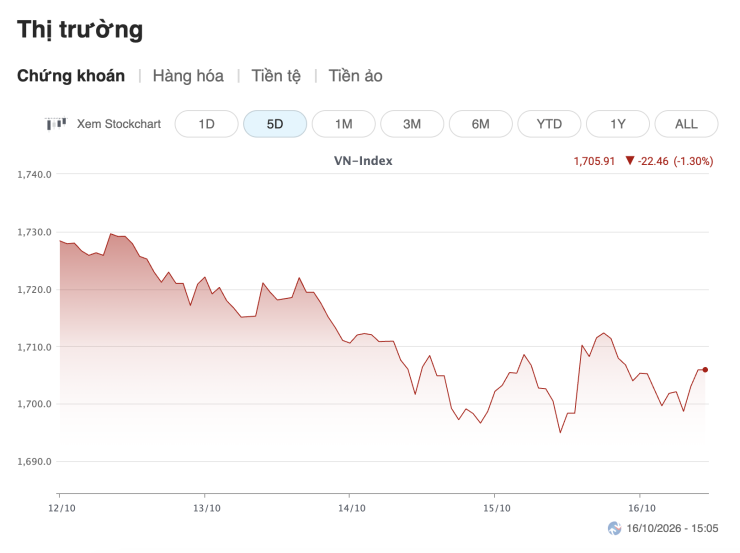This screenshot has width=740, height=553.
Task: Switch to the Tiền tệ tab
Action: tap(276, 76)
